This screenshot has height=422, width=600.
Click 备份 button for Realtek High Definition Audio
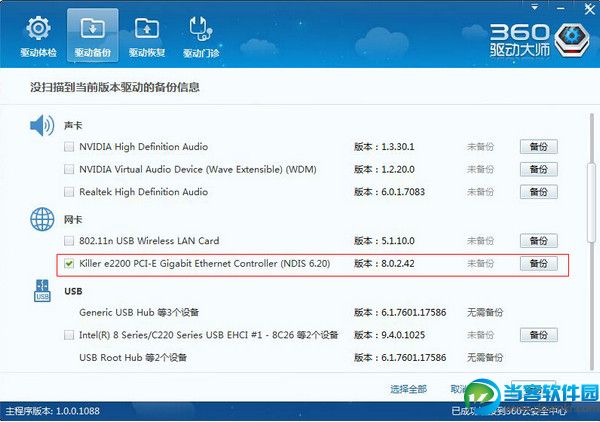tap(538, 192)
